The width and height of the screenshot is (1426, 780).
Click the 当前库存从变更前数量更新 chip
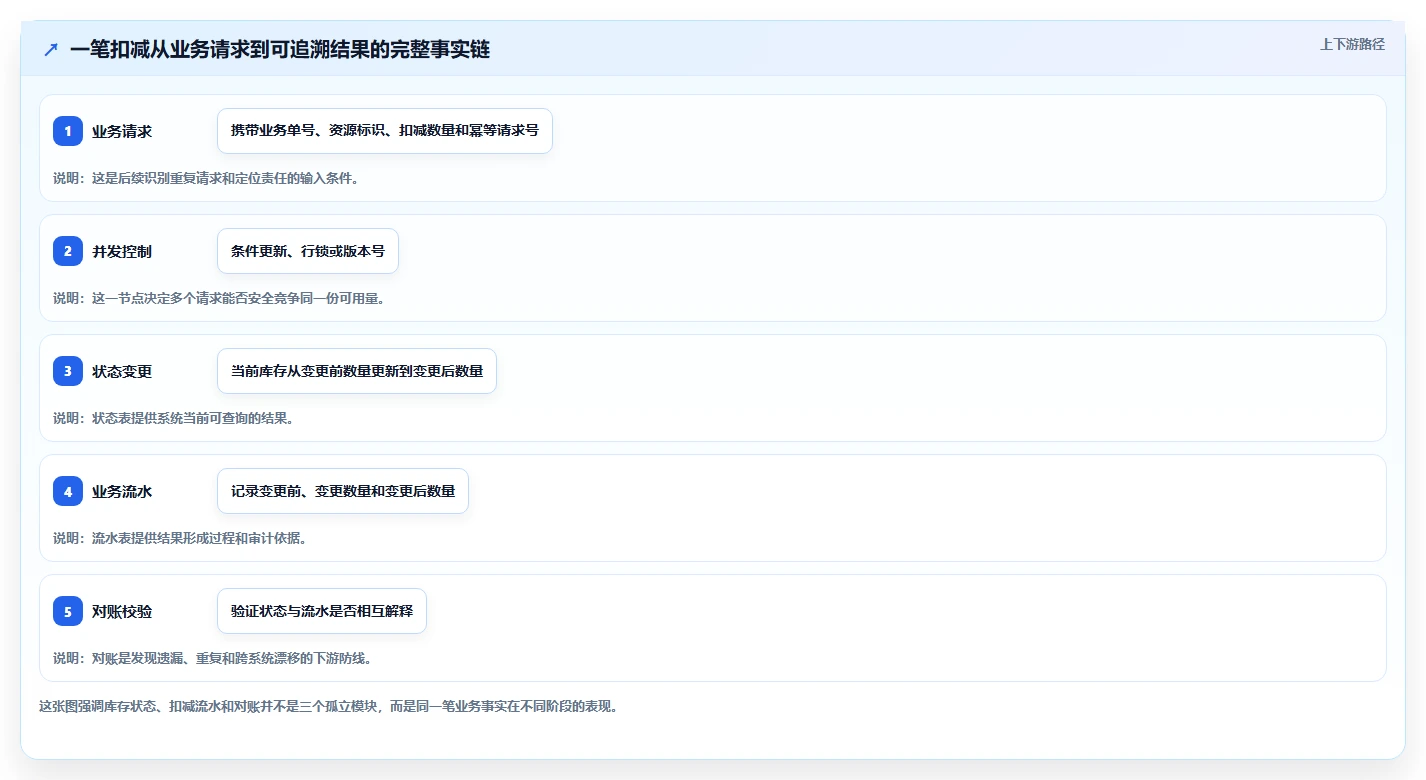click(x=357, y=371)
